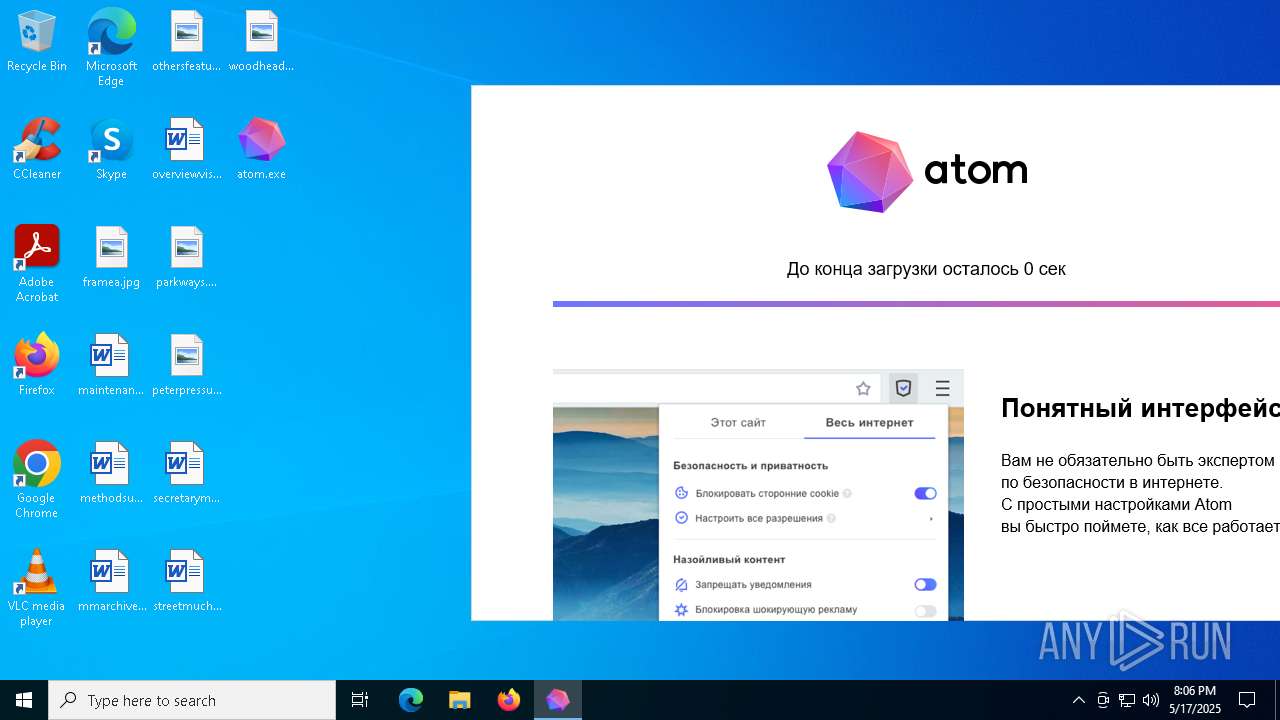This screenshot has width=1280, height=720.
Task: Click the taskbar search box
Action: (192, 700)
